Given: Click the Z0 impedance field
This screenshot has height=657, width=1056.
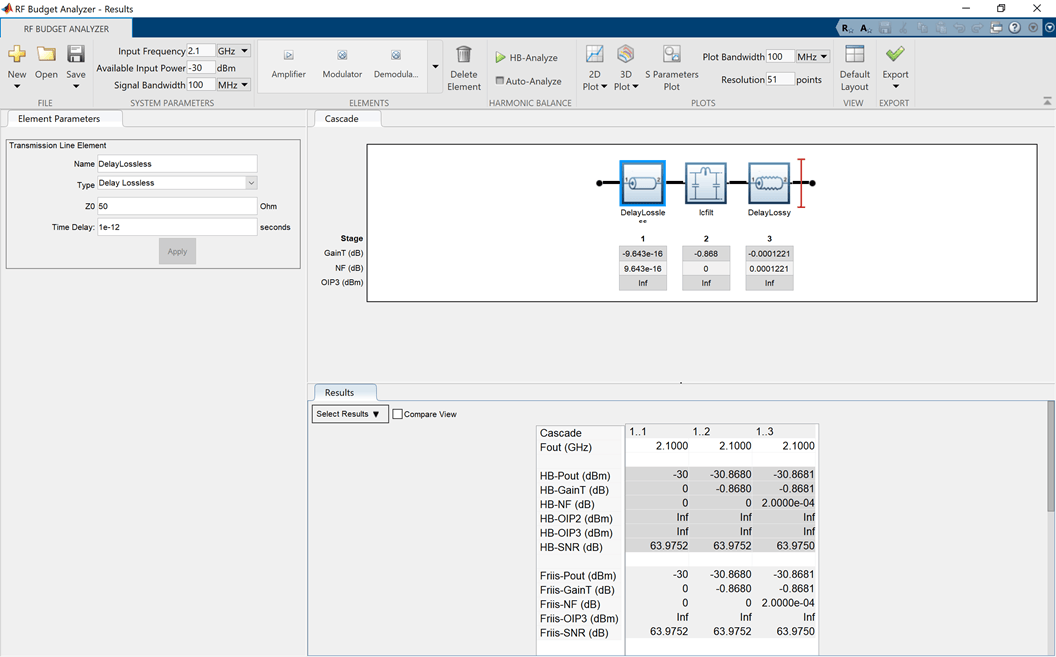Looking at the screenshot, I should point(177,206).
